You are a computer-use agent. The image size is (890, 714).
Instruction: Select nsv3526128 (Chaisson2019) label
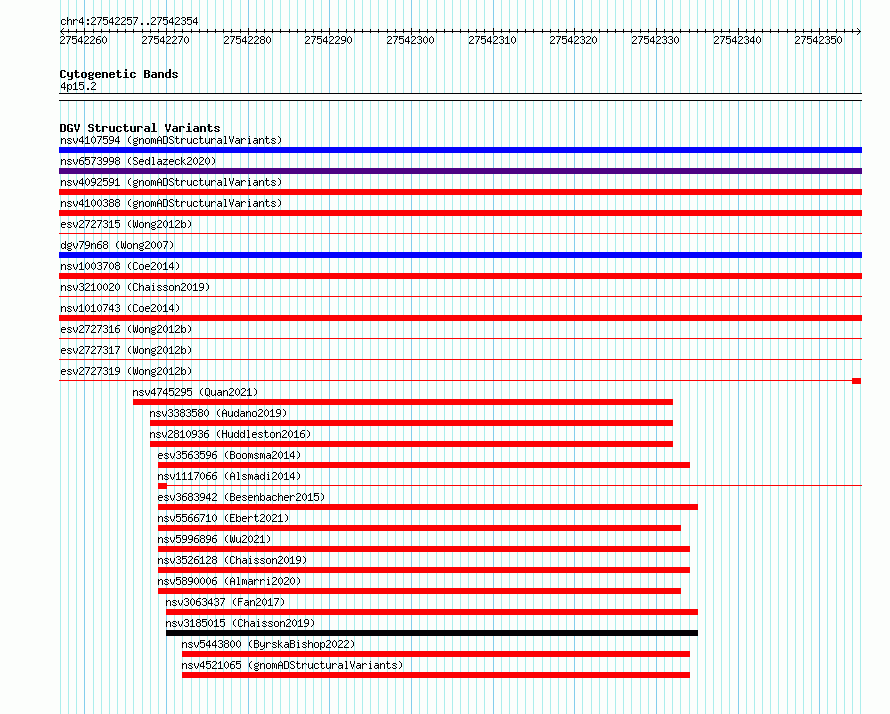coord(232,560)
